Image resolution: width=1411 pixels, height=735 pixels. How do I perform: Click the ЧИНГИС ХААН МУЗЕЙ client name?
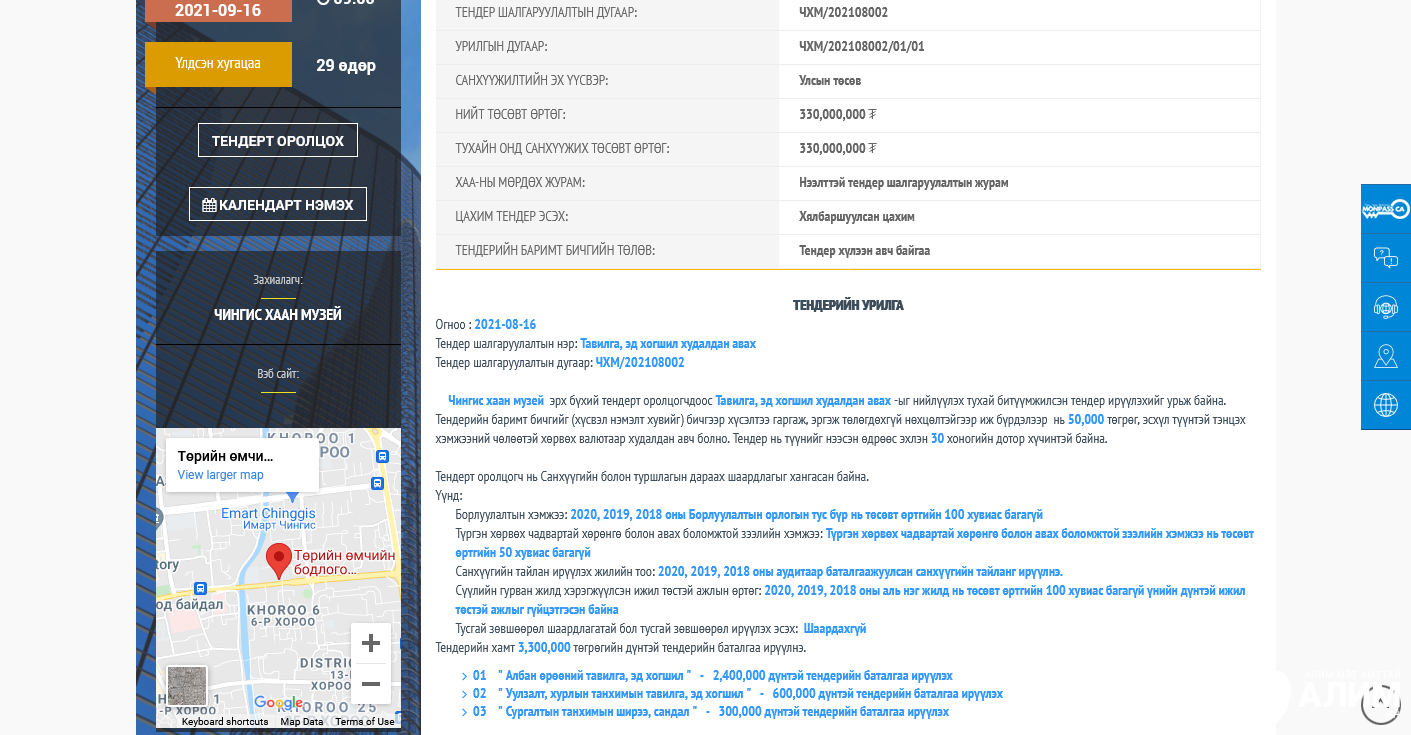(x=278, y=314)
